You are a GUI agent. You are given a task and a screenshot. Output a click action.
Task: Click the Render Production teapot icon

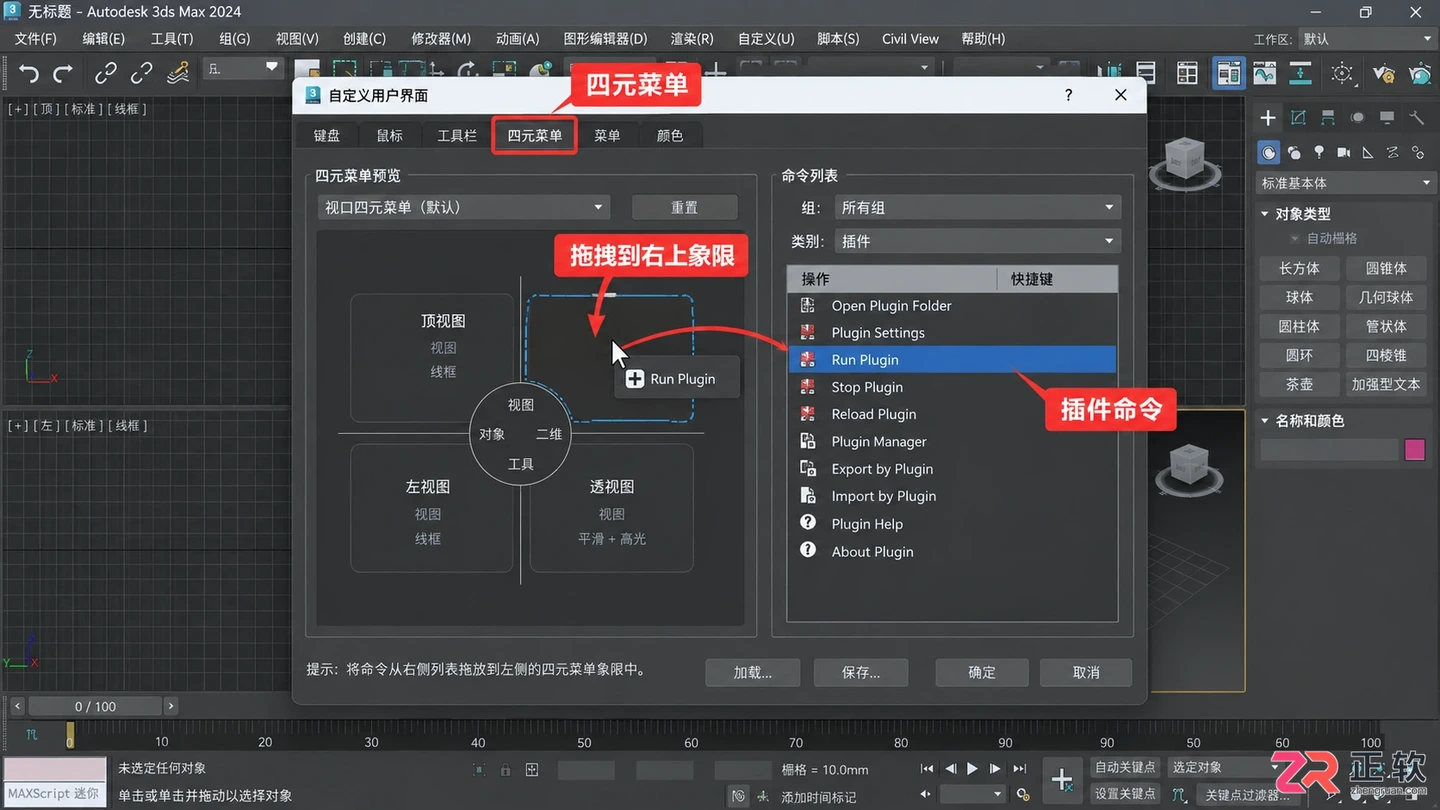[1420, 73]
